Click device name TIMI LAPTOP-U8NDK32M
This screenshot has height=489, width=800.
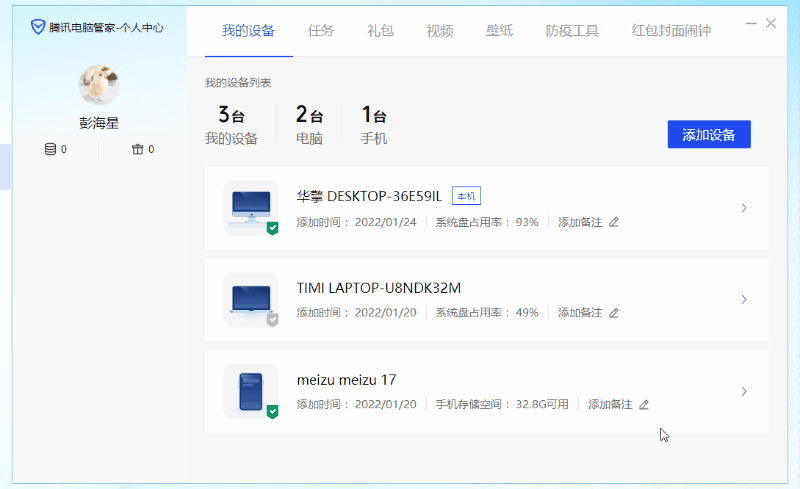(379, 288)
